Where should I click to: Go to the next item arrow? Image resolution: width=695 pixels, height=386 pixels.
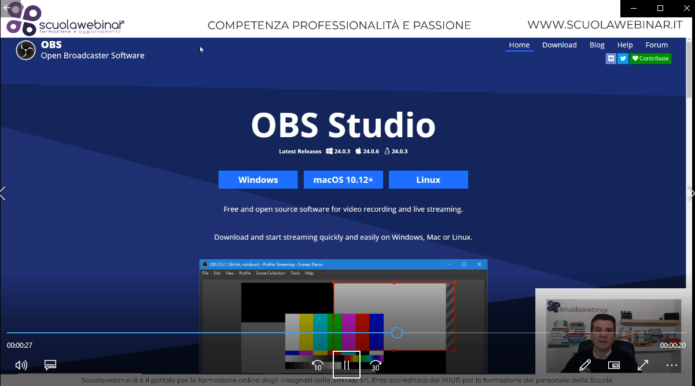point(691,193)
